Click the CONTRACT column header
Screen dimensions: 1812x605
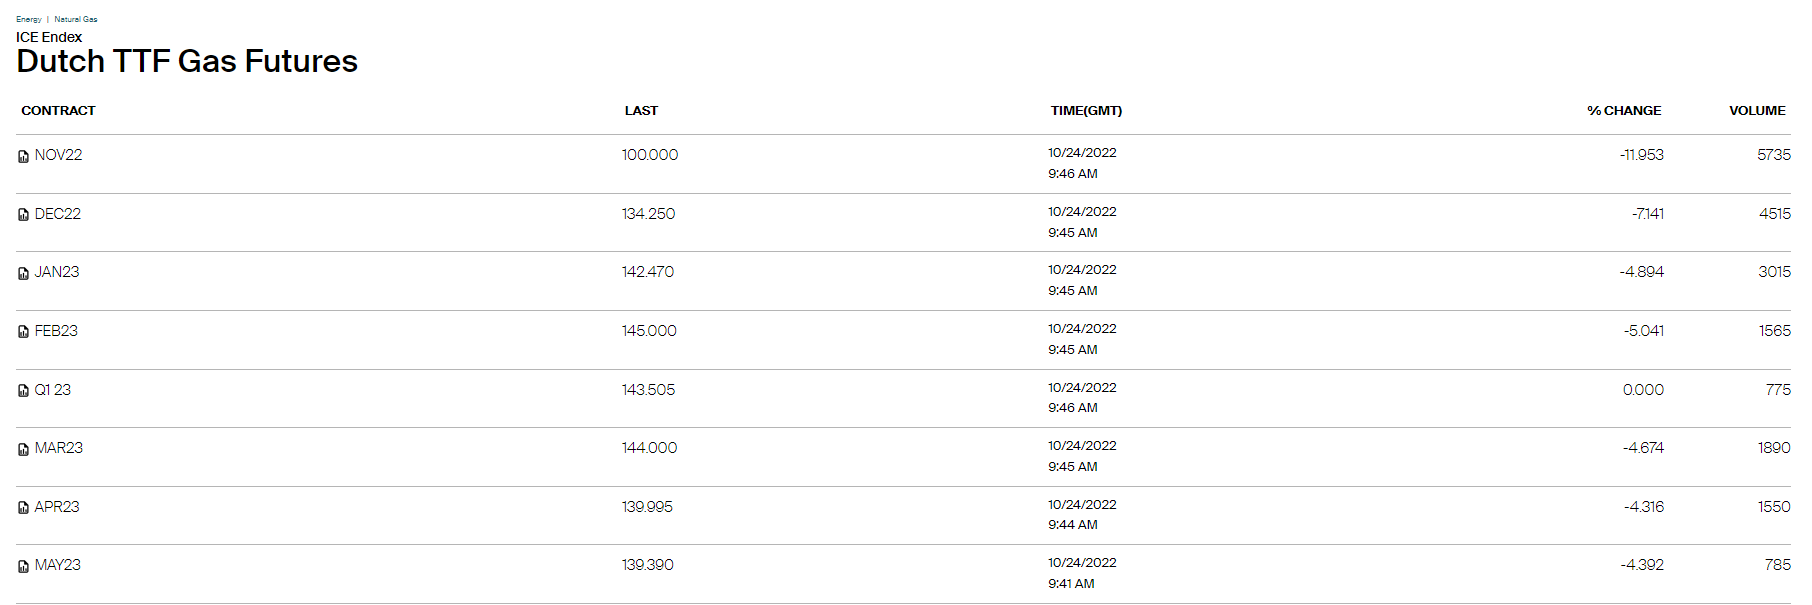click(58, 111)
